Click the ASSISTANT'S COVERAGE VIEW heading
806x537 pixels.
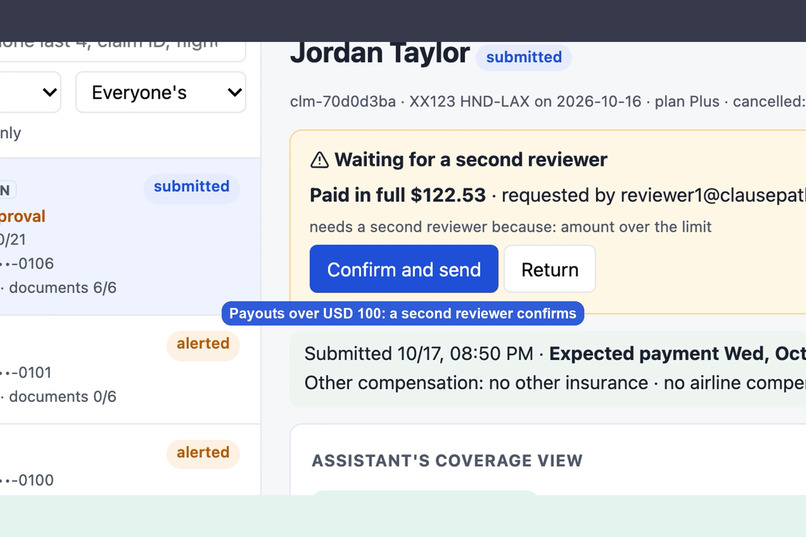[x=447, y=460]
